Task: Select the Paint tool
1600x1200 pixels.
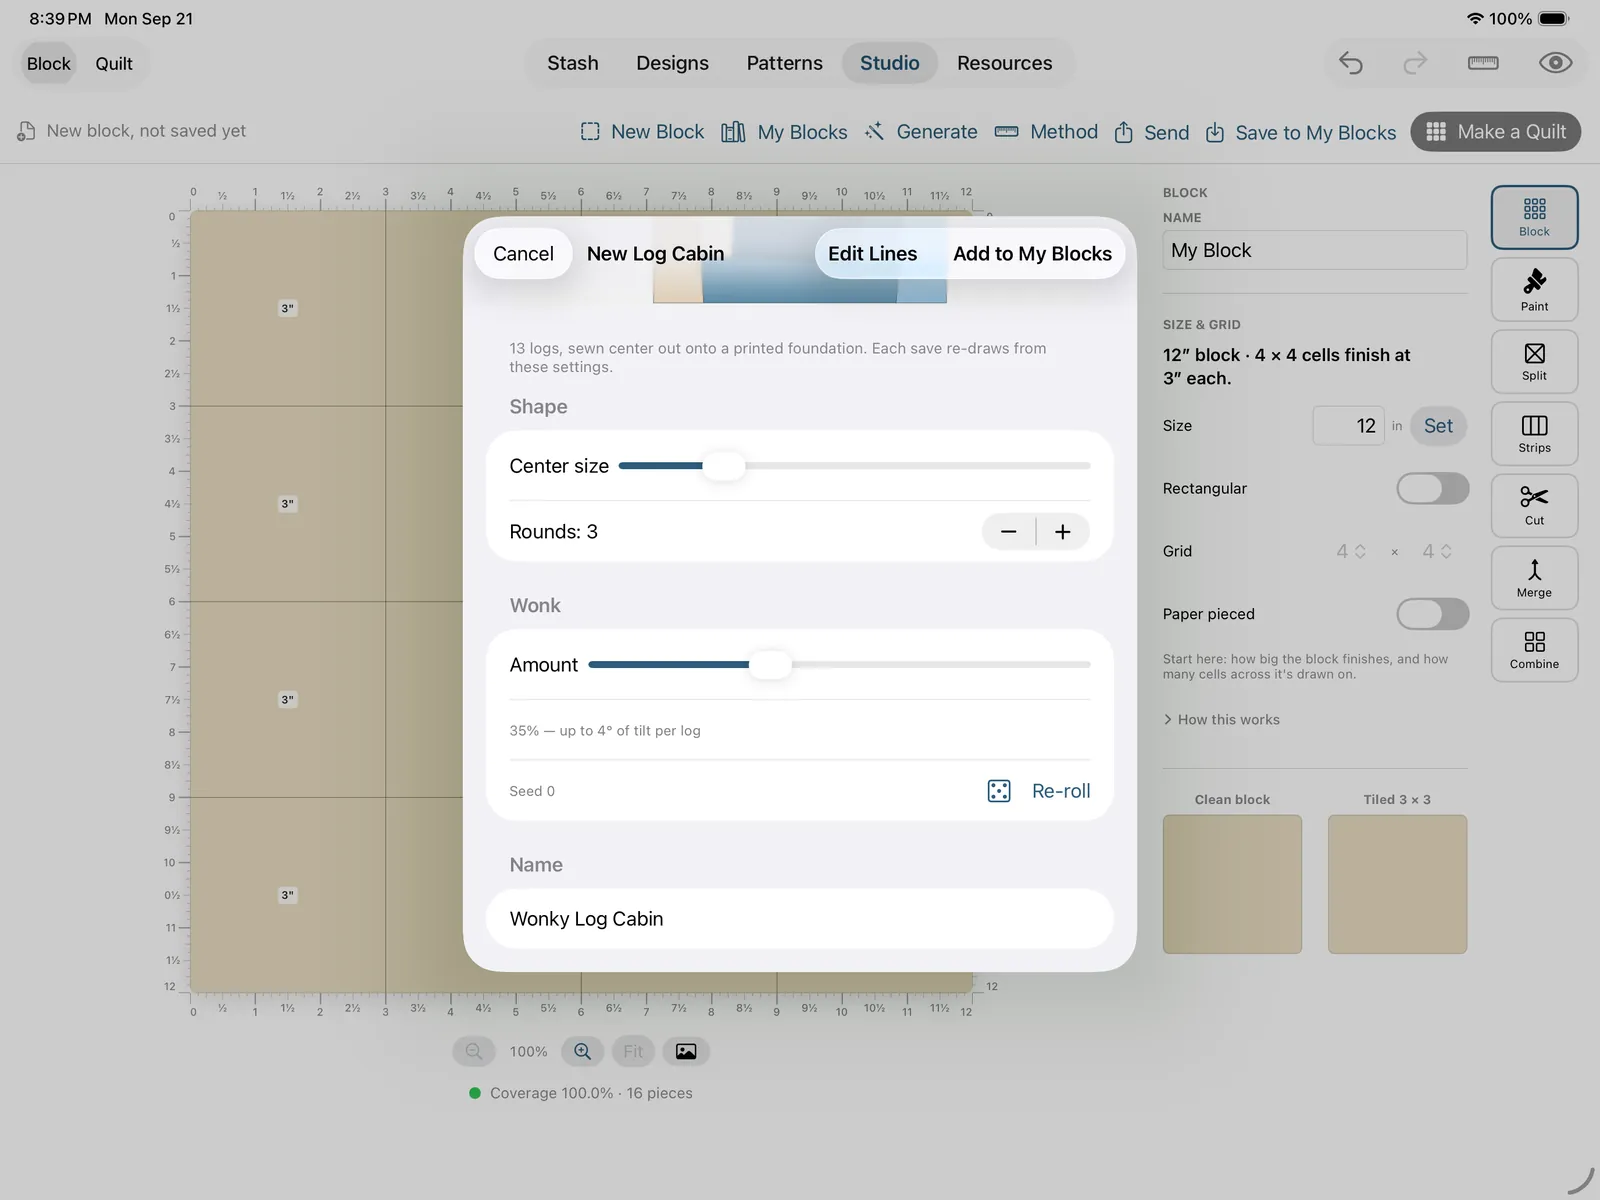Action: [x=1534, y=290]
